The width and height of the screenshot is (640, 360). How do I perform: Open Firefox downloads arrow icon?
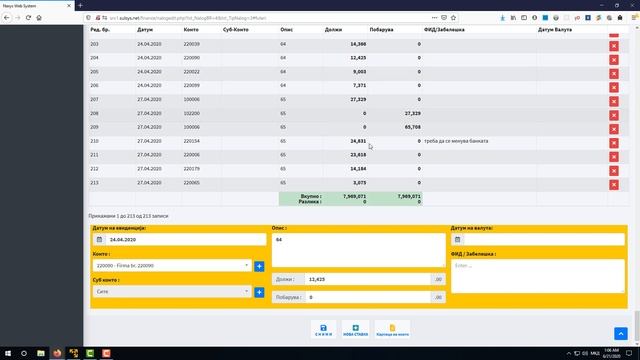pyautogui.click(x=502, y=18)
